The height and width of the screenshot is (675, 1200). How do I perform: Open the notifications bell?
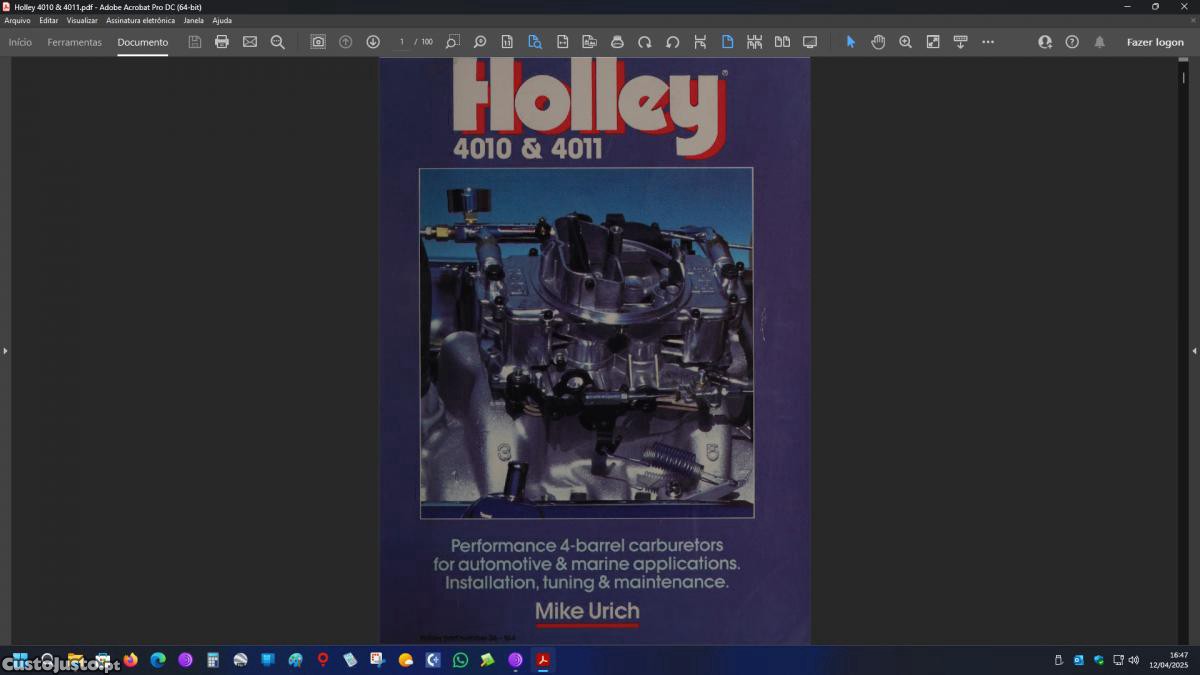(1100, 42)
